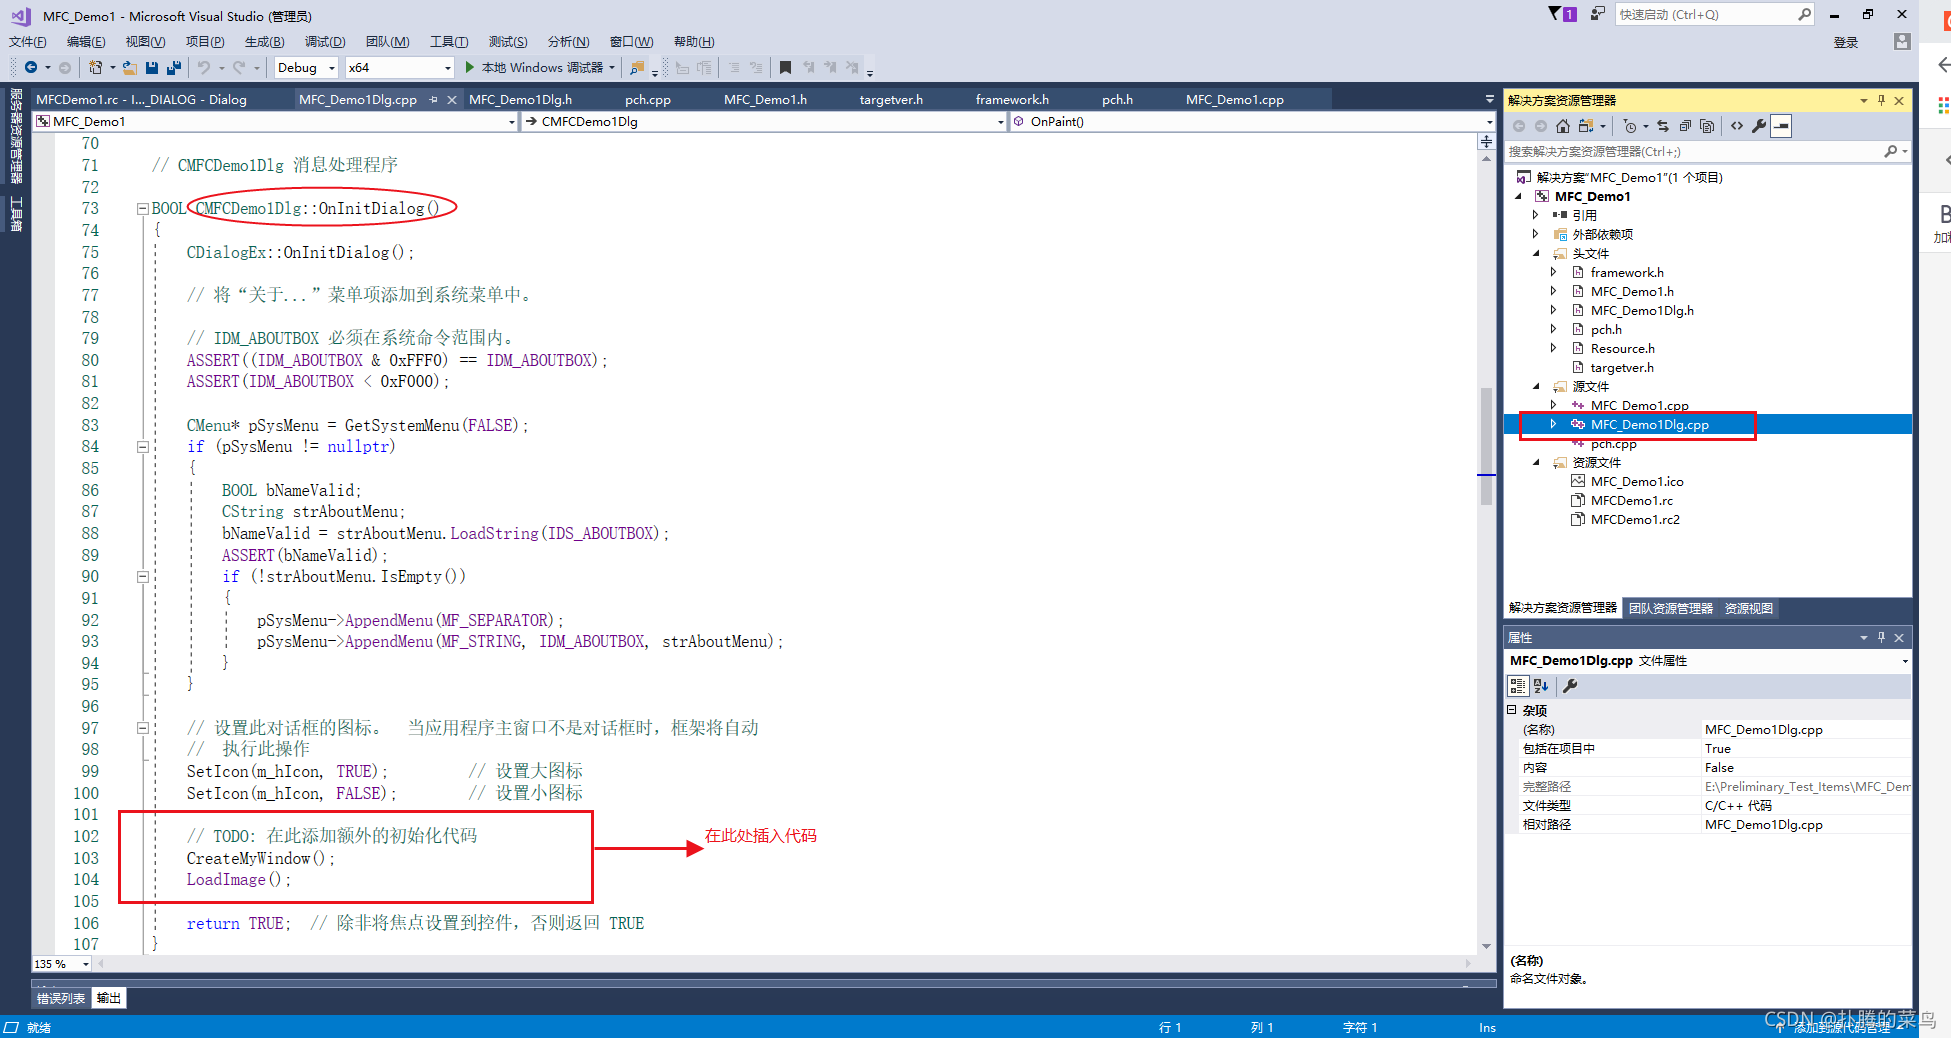Click the editor vertical scrollbar thumb
Screen dimensions: 1951x1038
pyautogui.click(x=1486, y=446)
